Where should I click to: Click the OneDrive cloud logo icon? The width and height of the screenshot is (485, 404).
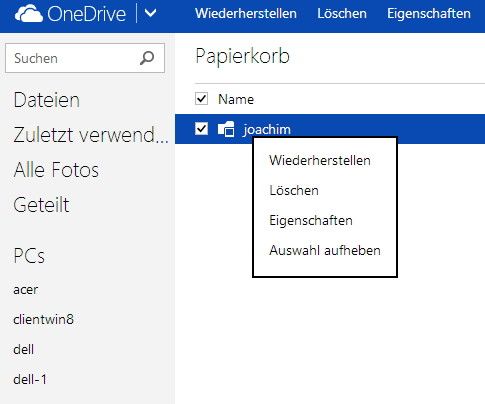[x=29, y=14]
